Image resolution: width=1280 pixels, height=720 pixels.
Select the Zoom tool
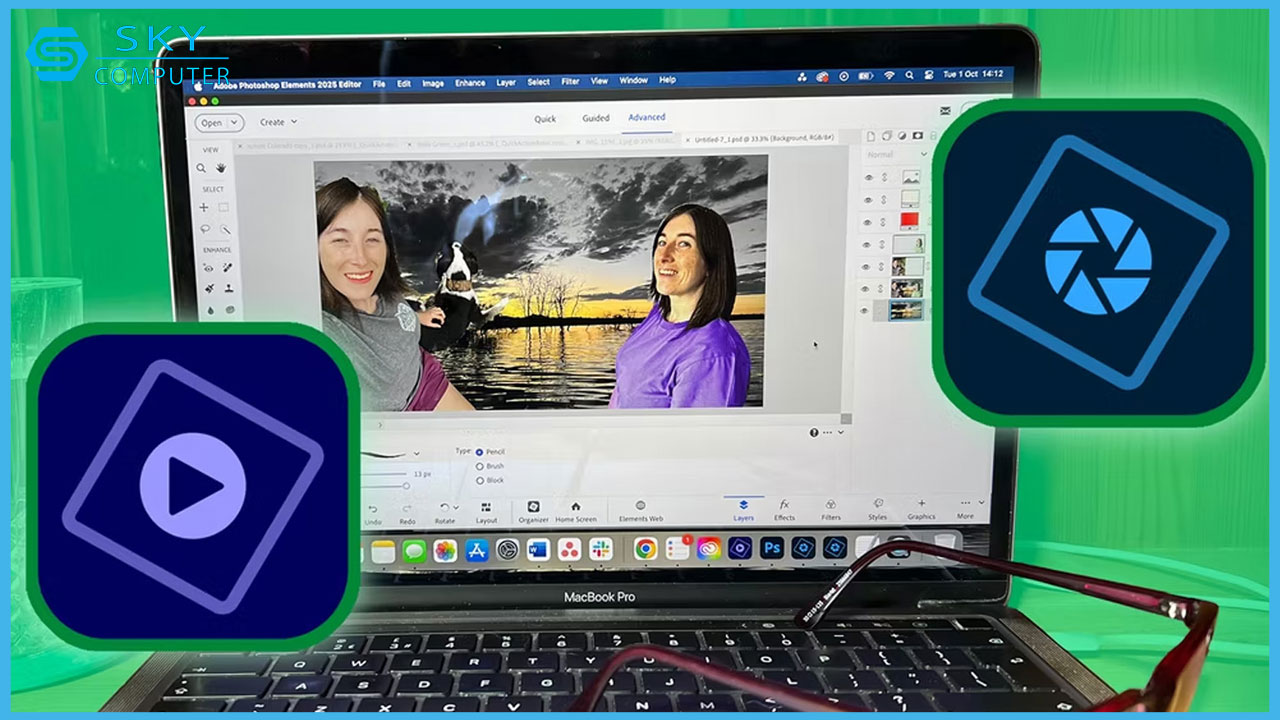pos(202,168)
